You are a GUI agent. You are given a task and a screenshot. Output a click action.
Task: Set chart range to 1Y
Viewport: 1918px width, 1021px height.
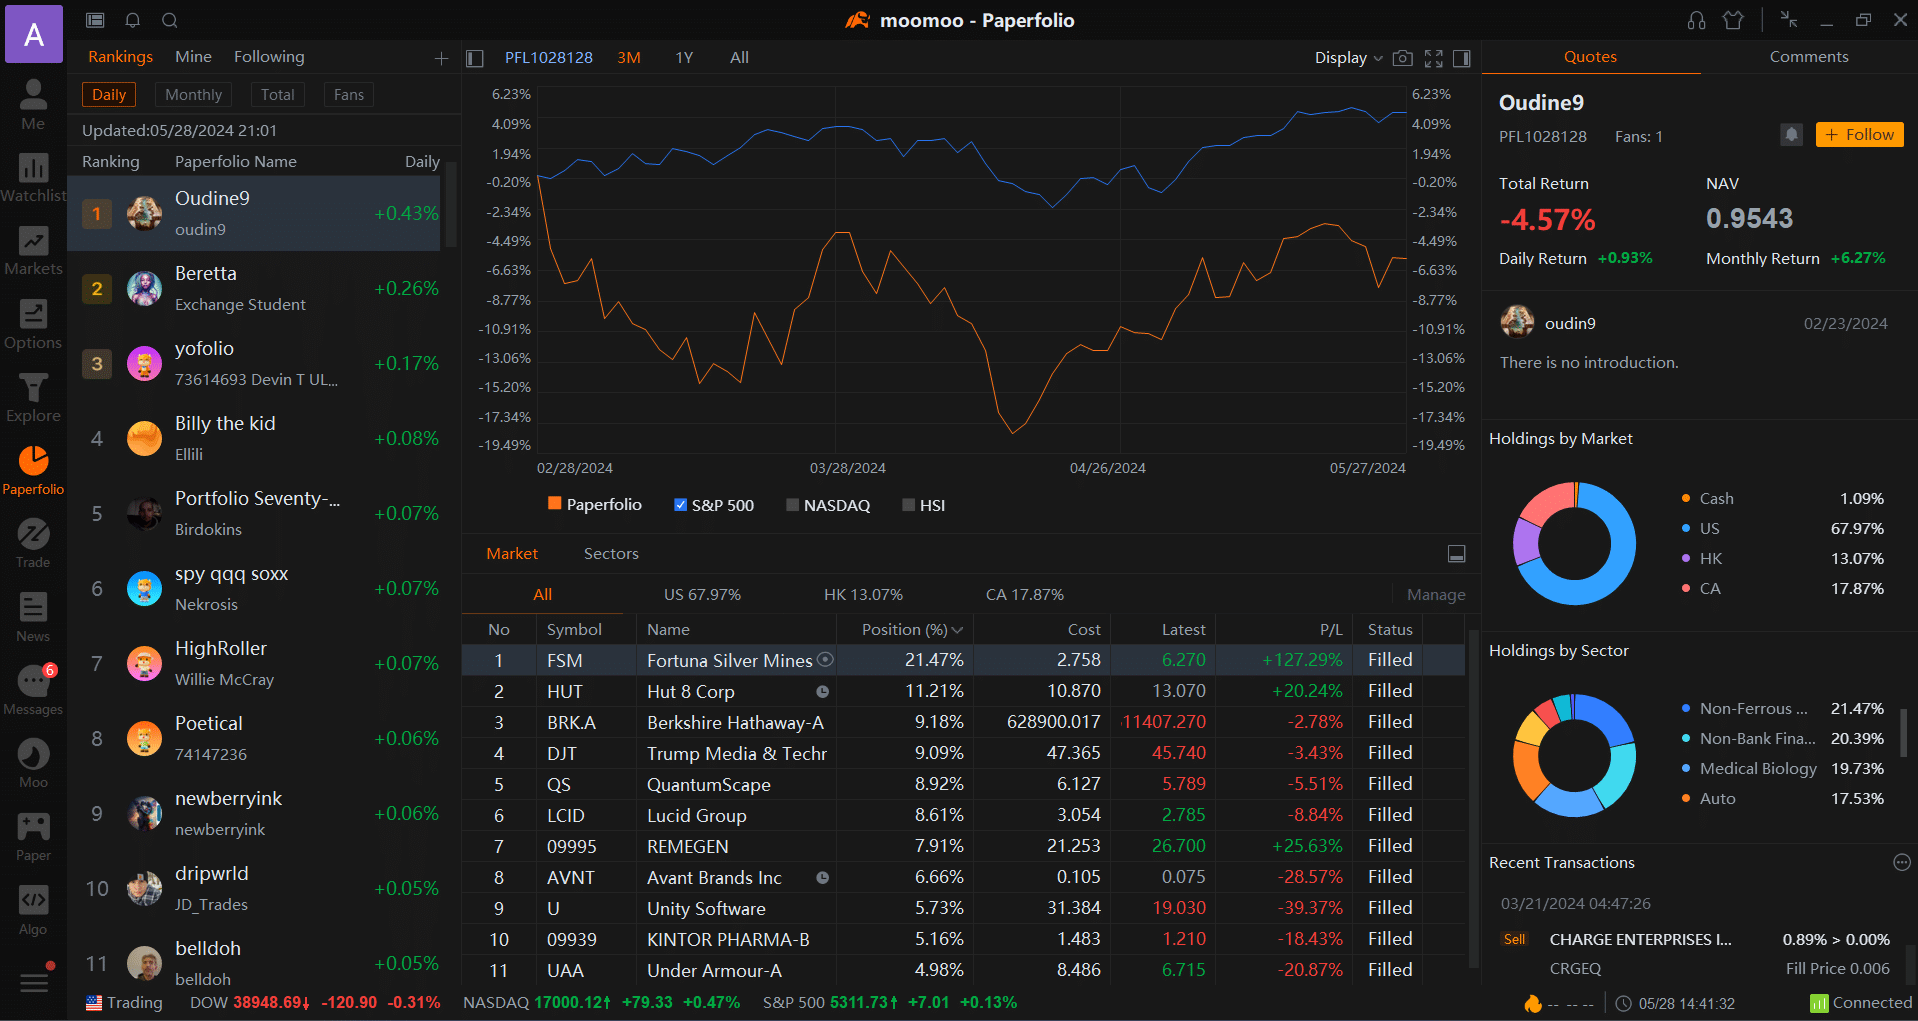[x=684, y=58]
